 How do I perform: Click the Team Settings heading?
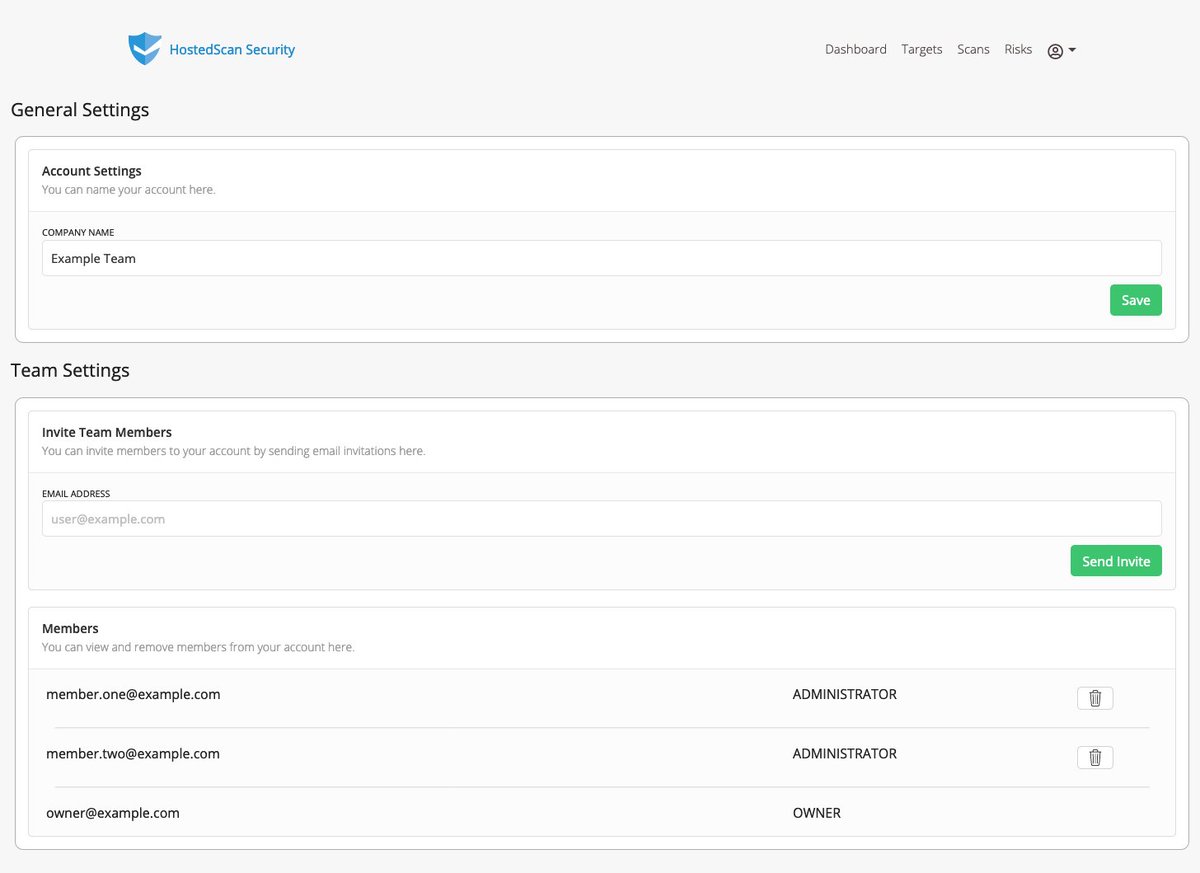[x=70, y=370]
